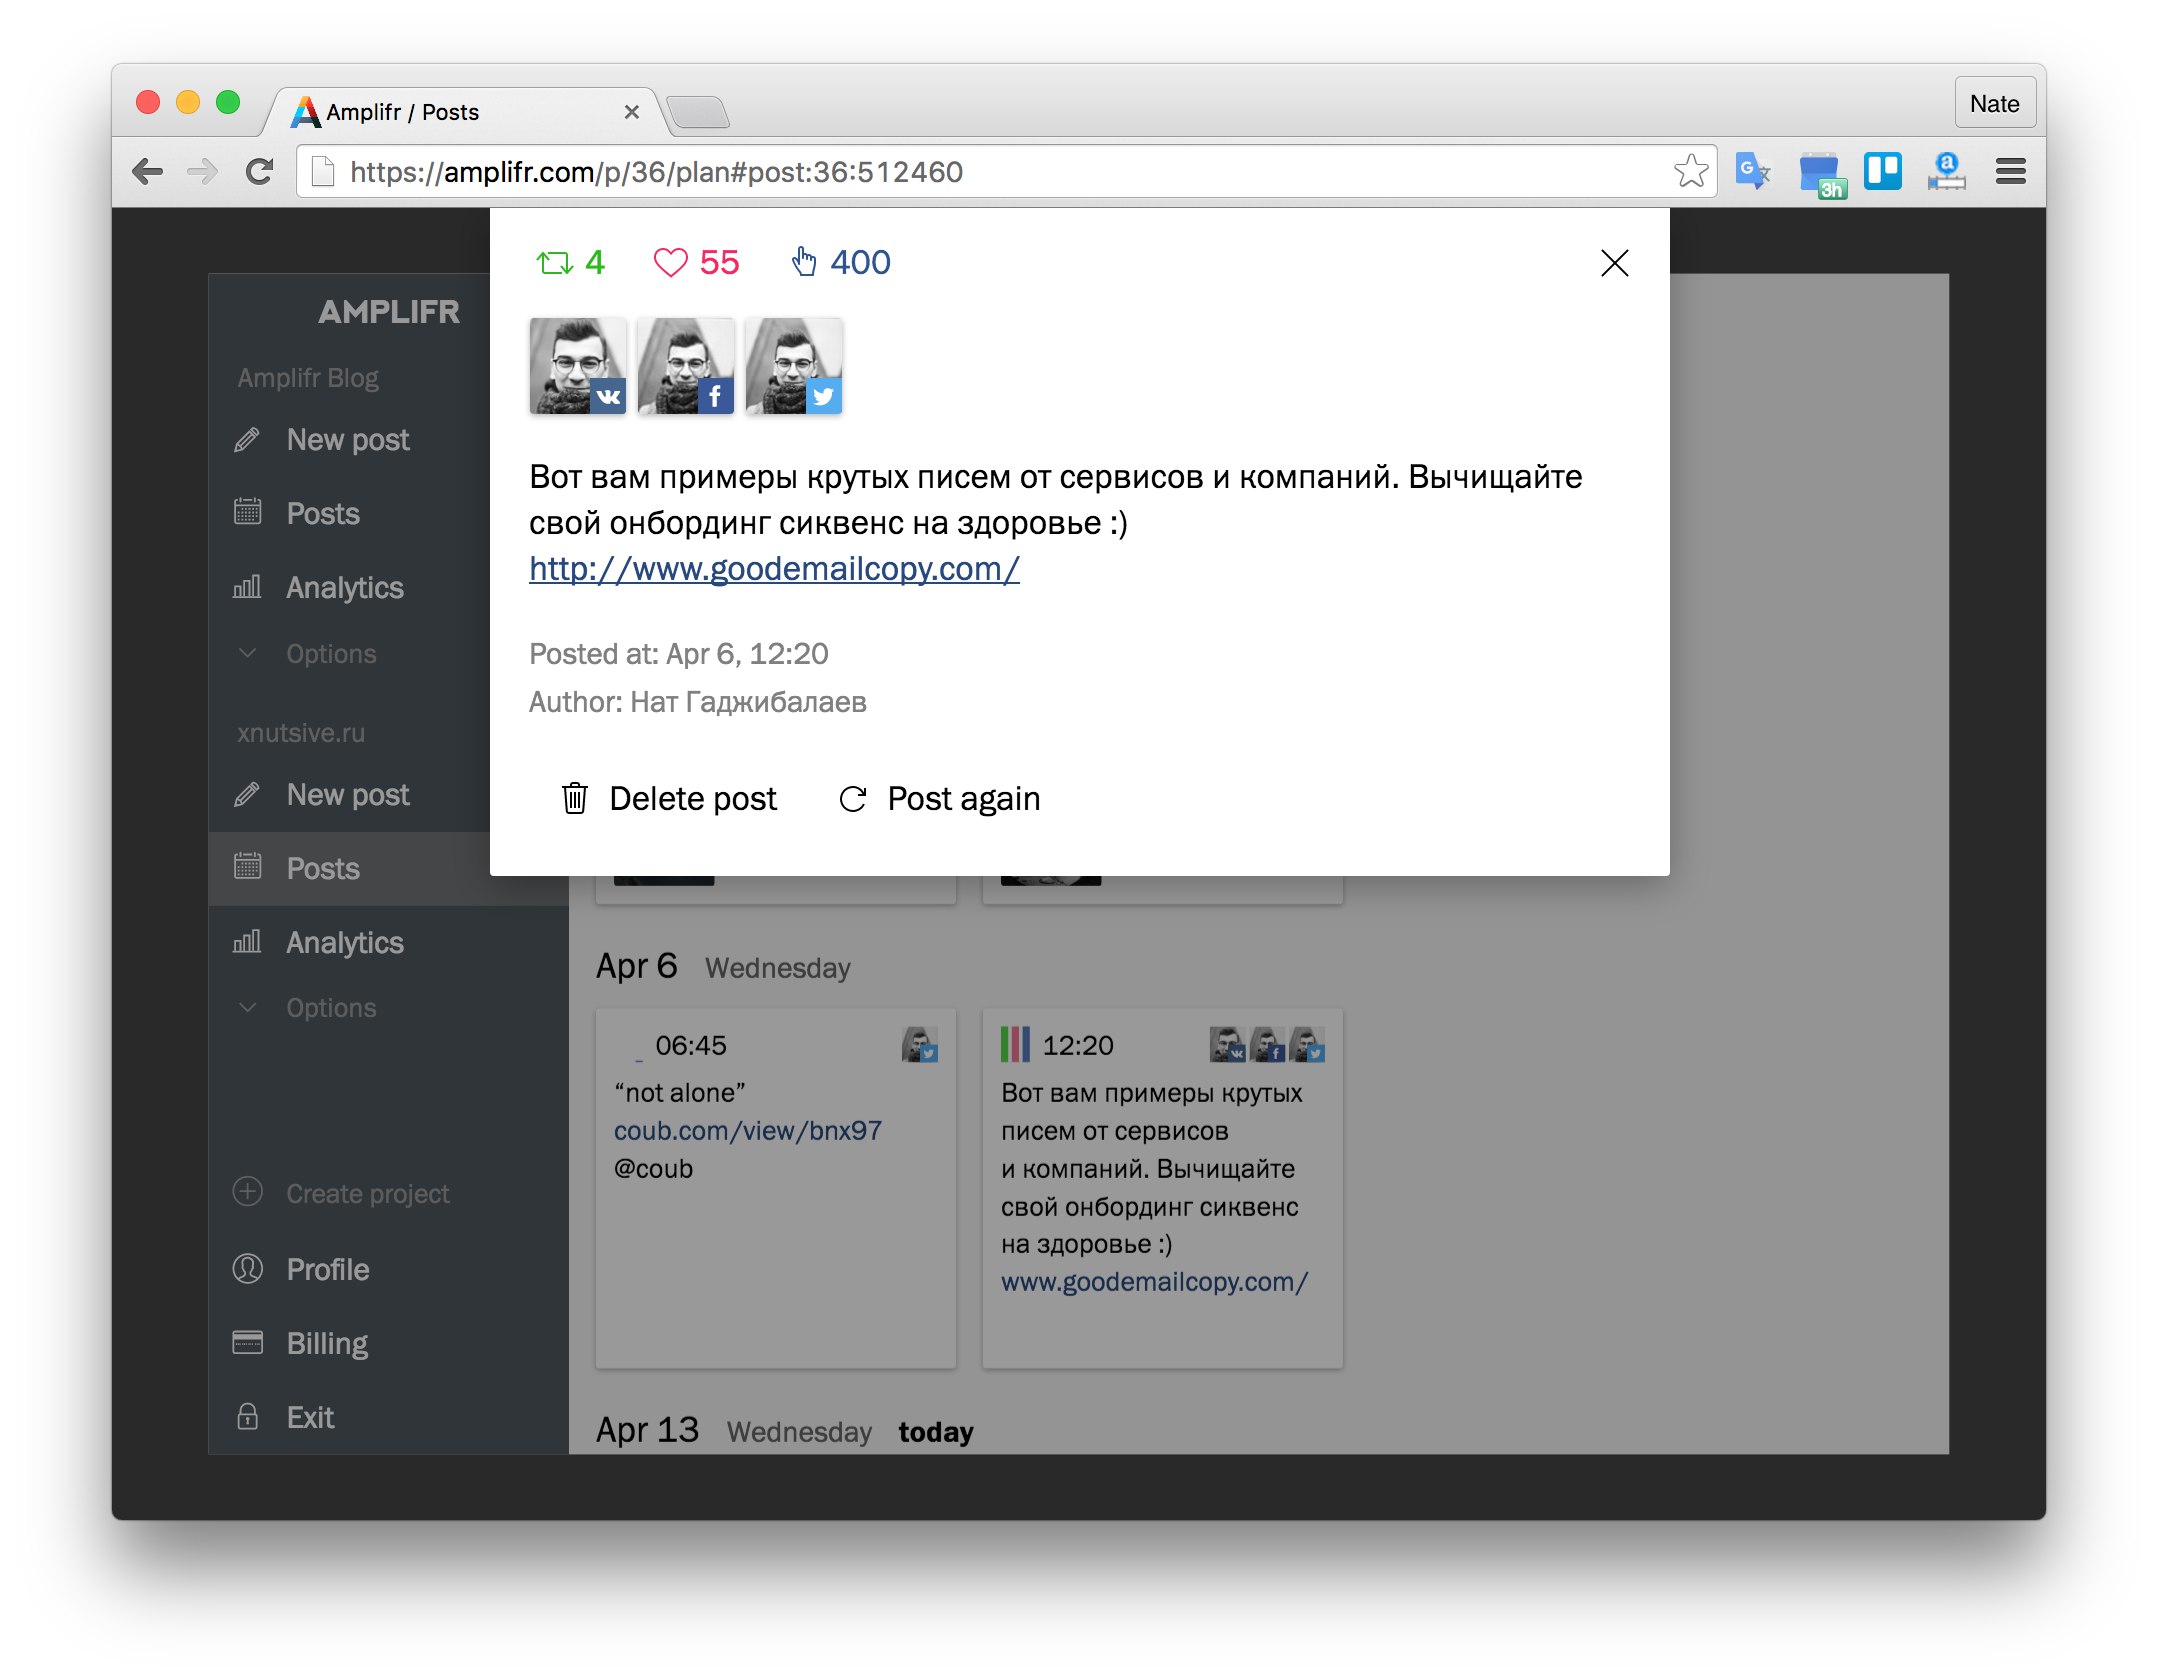Close the Amplifr / Posts tab
The width and height of the screenshot is (2158, 1680).
(x=631, y=112)
